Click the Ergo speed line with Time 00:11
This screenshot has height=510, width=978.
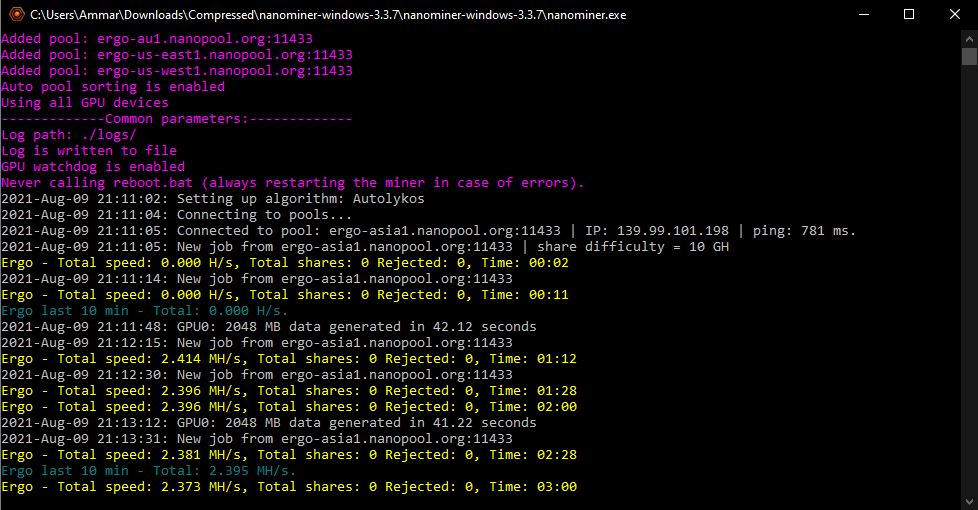coord(285,295)
